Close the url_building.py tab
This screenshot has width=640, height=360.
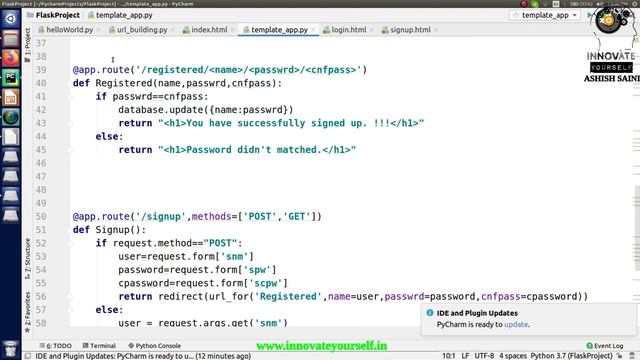pos(173,30)
